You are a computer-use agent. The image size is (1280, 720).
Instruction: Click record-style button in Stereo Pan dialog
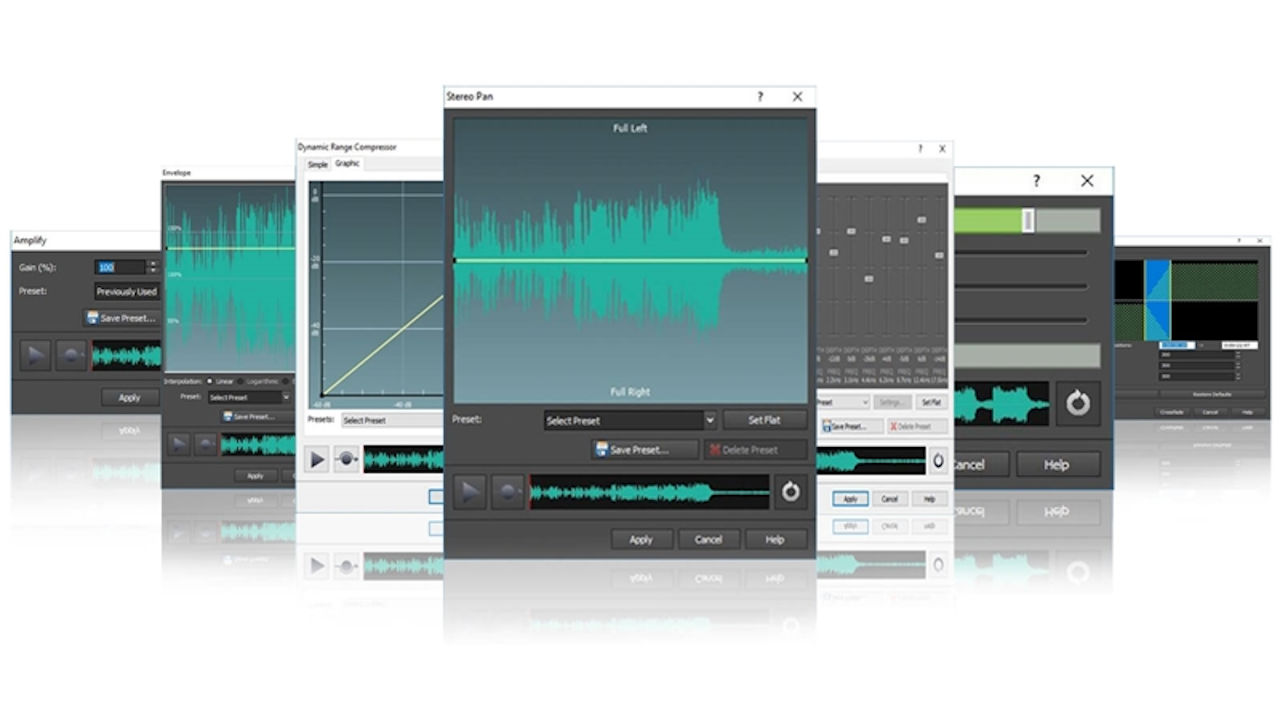point(507,492)
